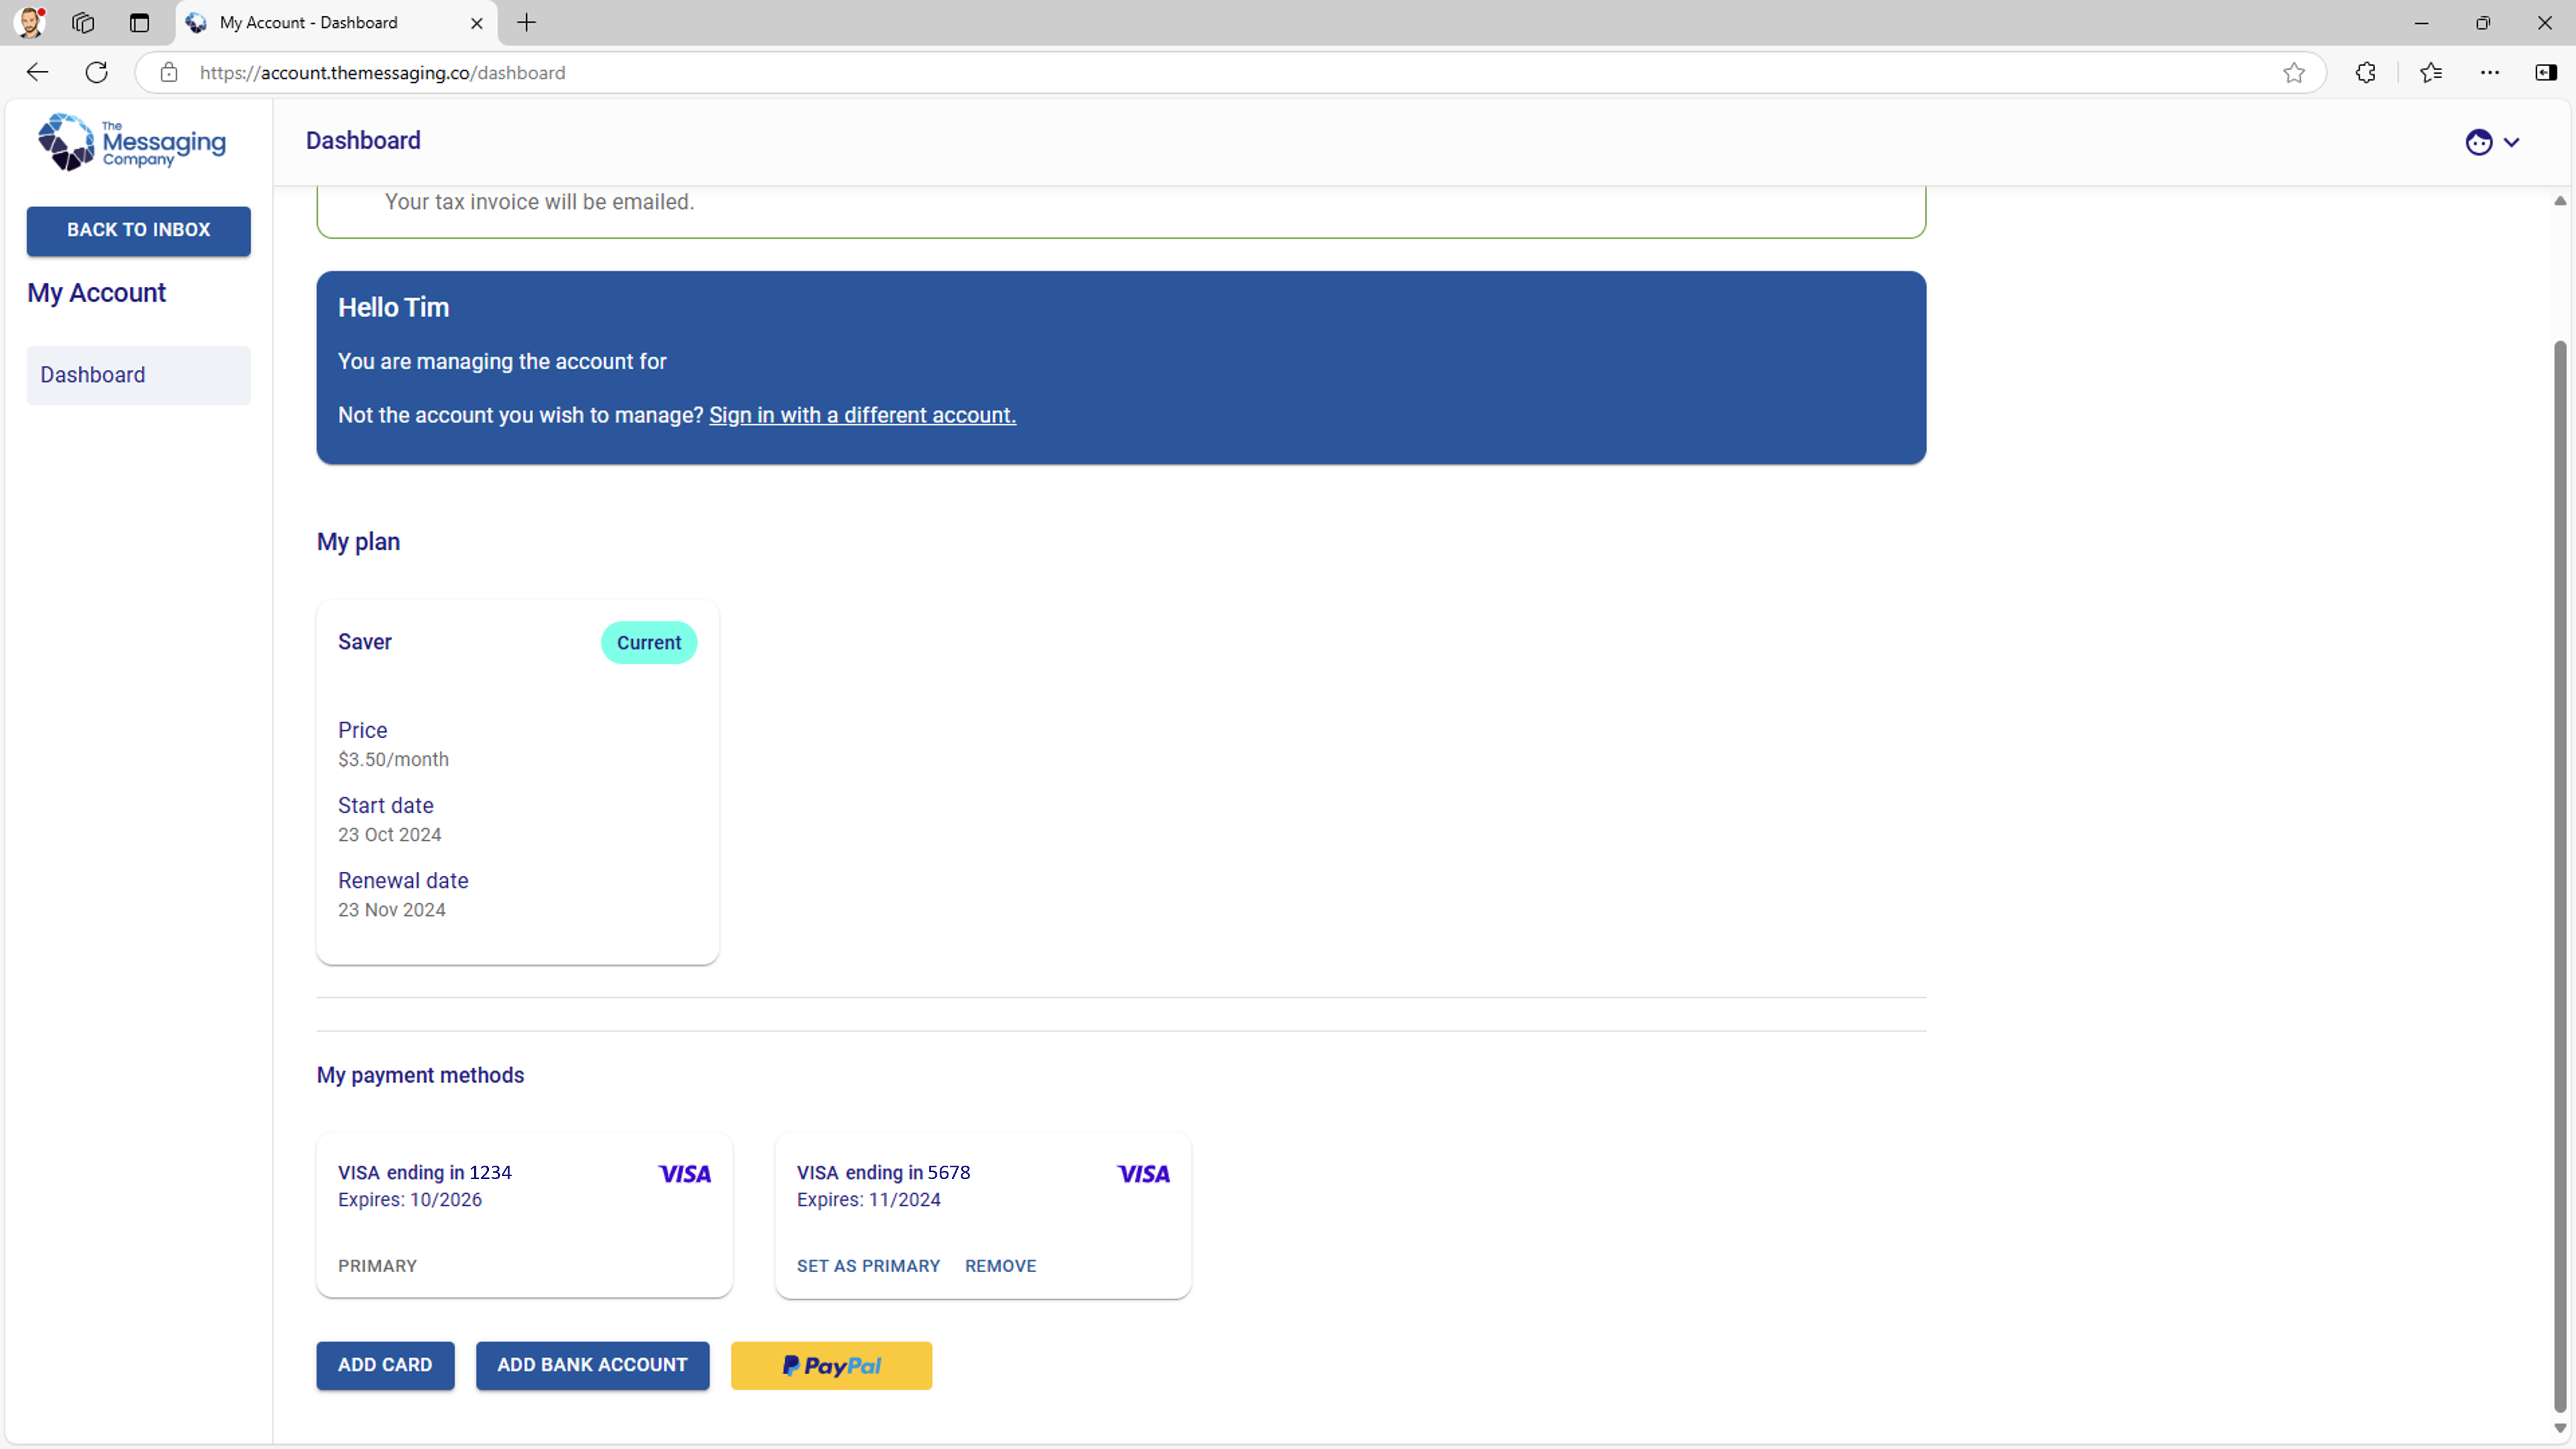Click the page vertical scrollbar

click(x=2560, y=877)
